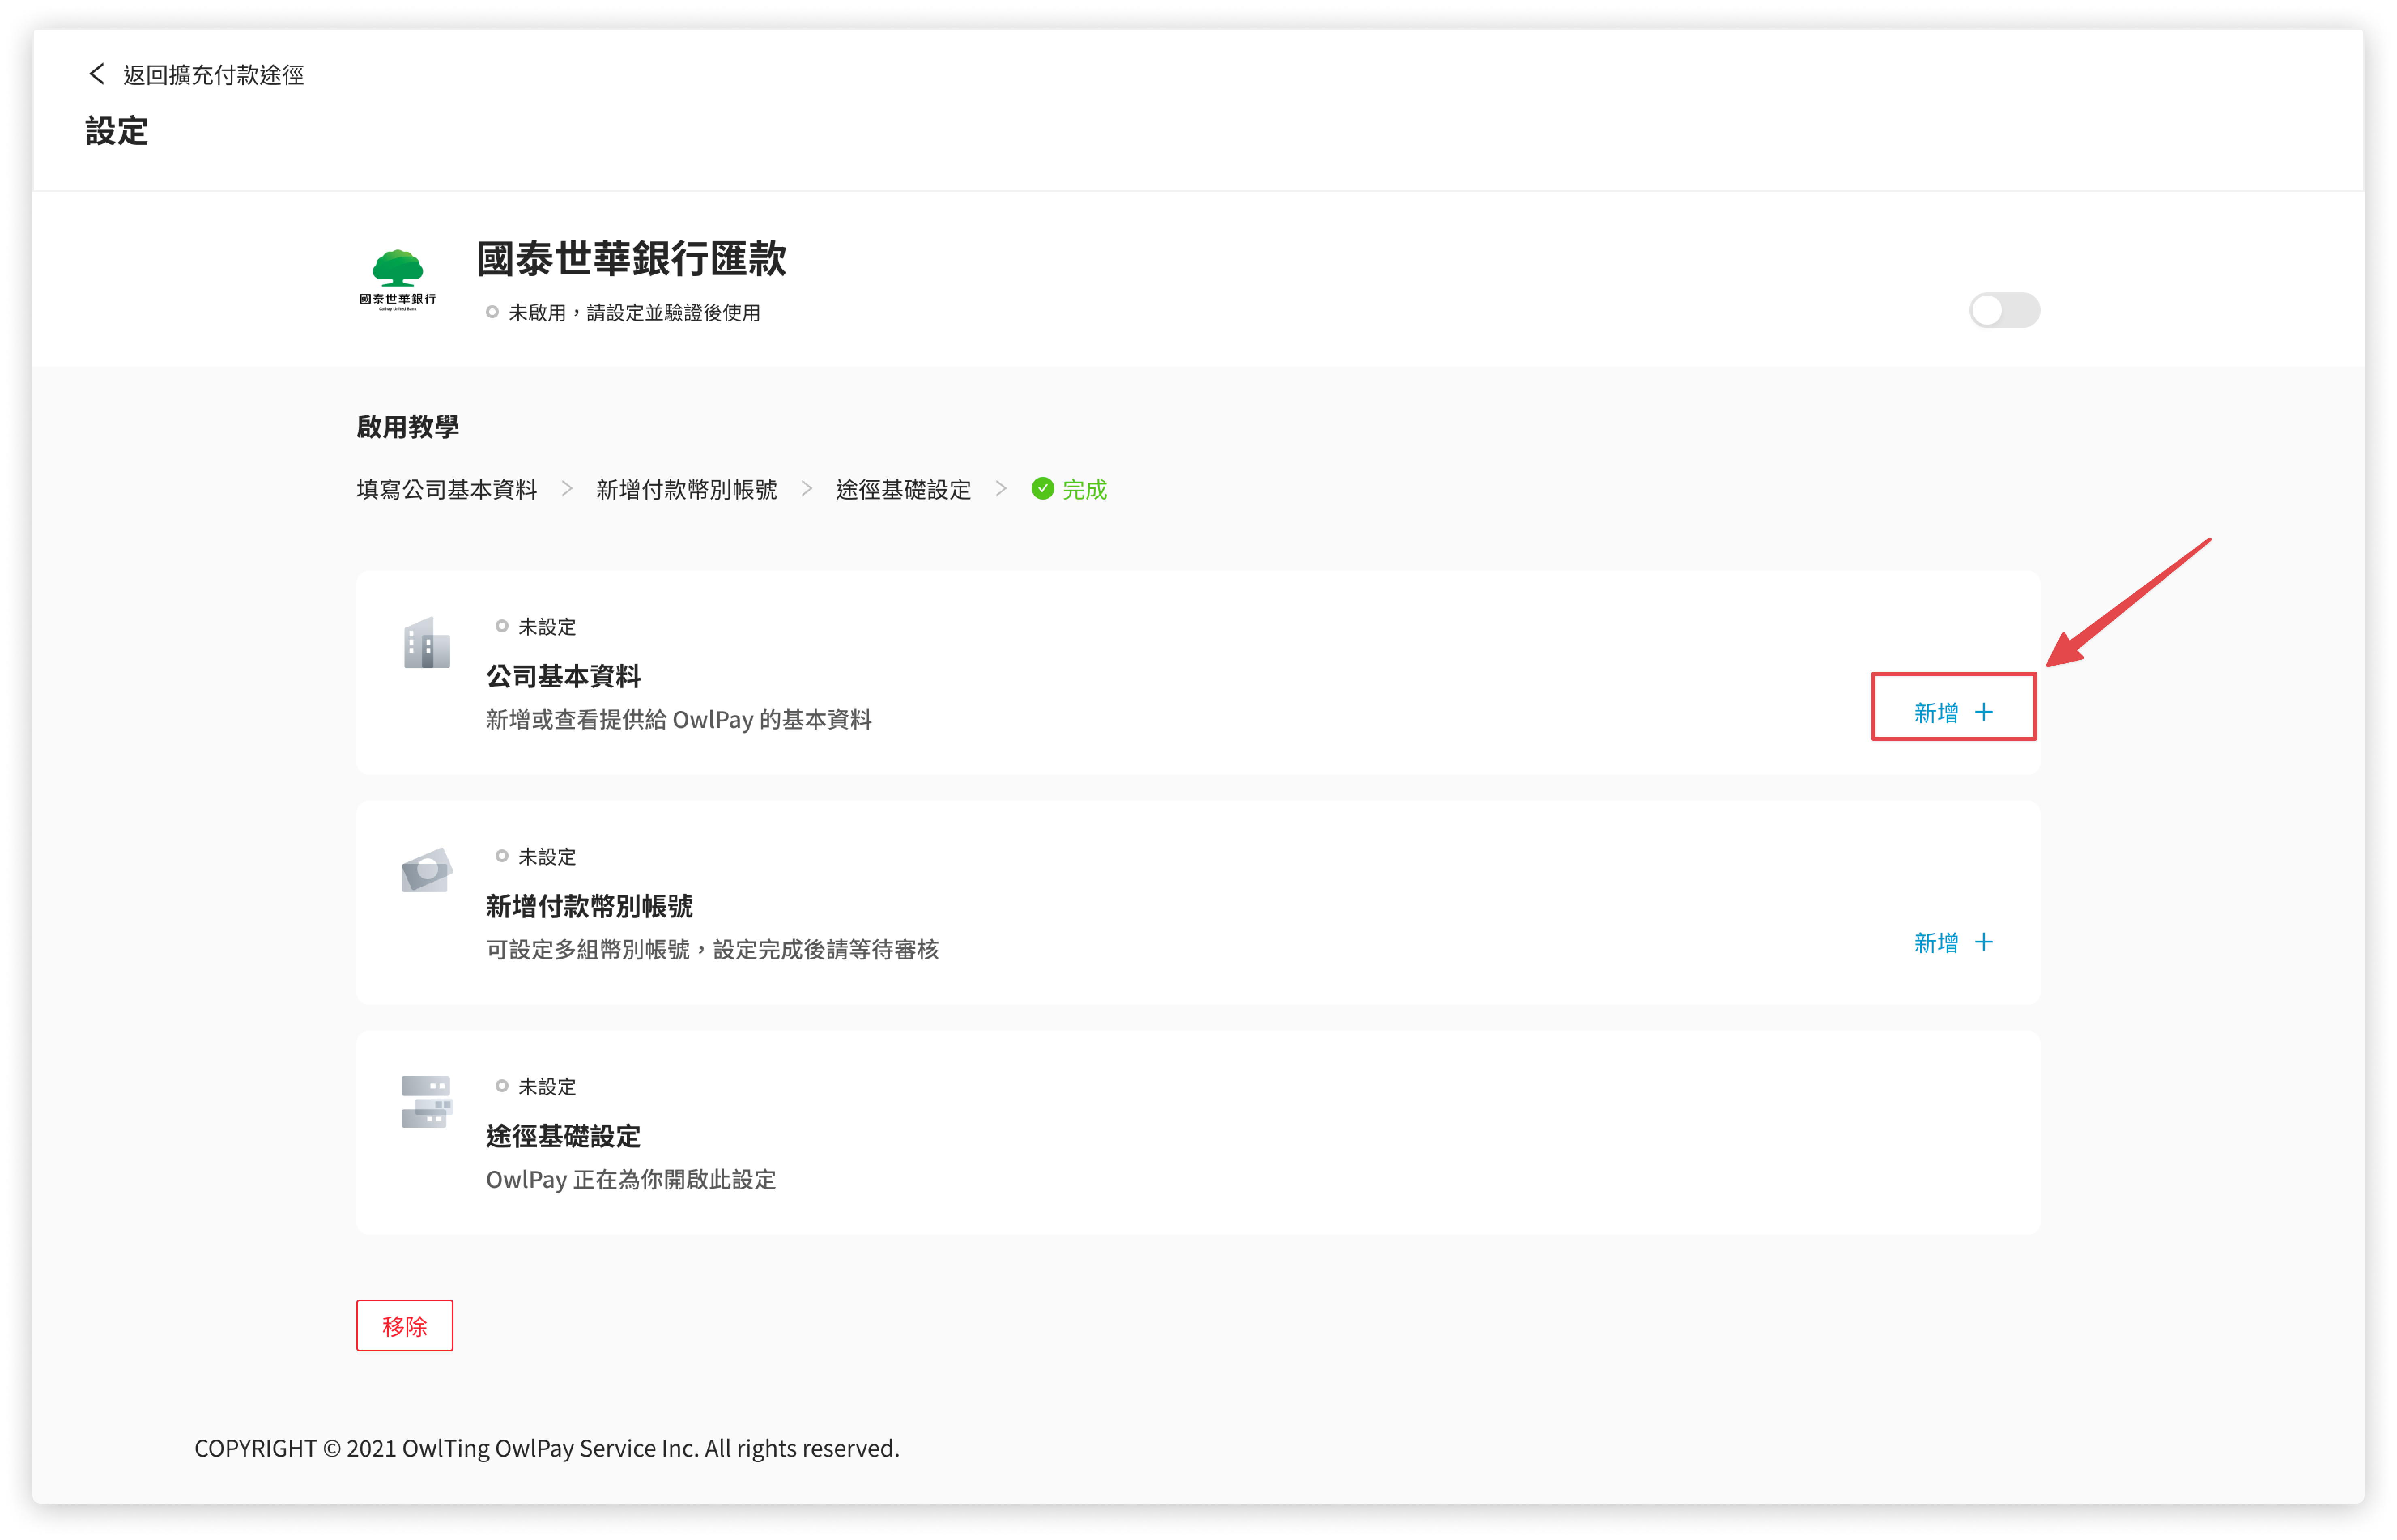Image resolution: width=2397 pixels, height=1540 pixels.
Task: Click the 新增付款幣別帳號 card title
Action: pyautogui.click(x=589, y=906)
